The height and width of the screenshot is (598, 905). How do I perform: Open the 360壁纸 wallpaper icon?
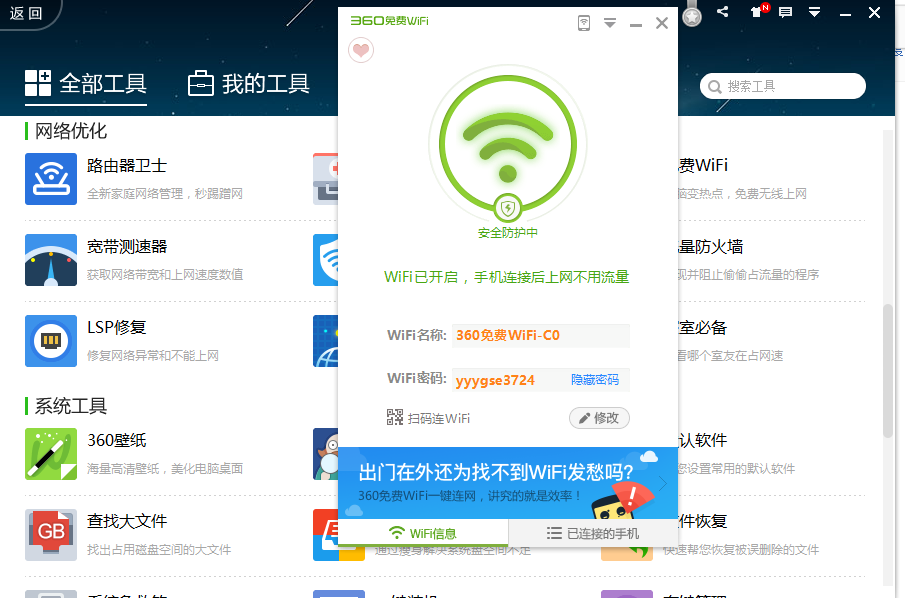click(51, 454)
